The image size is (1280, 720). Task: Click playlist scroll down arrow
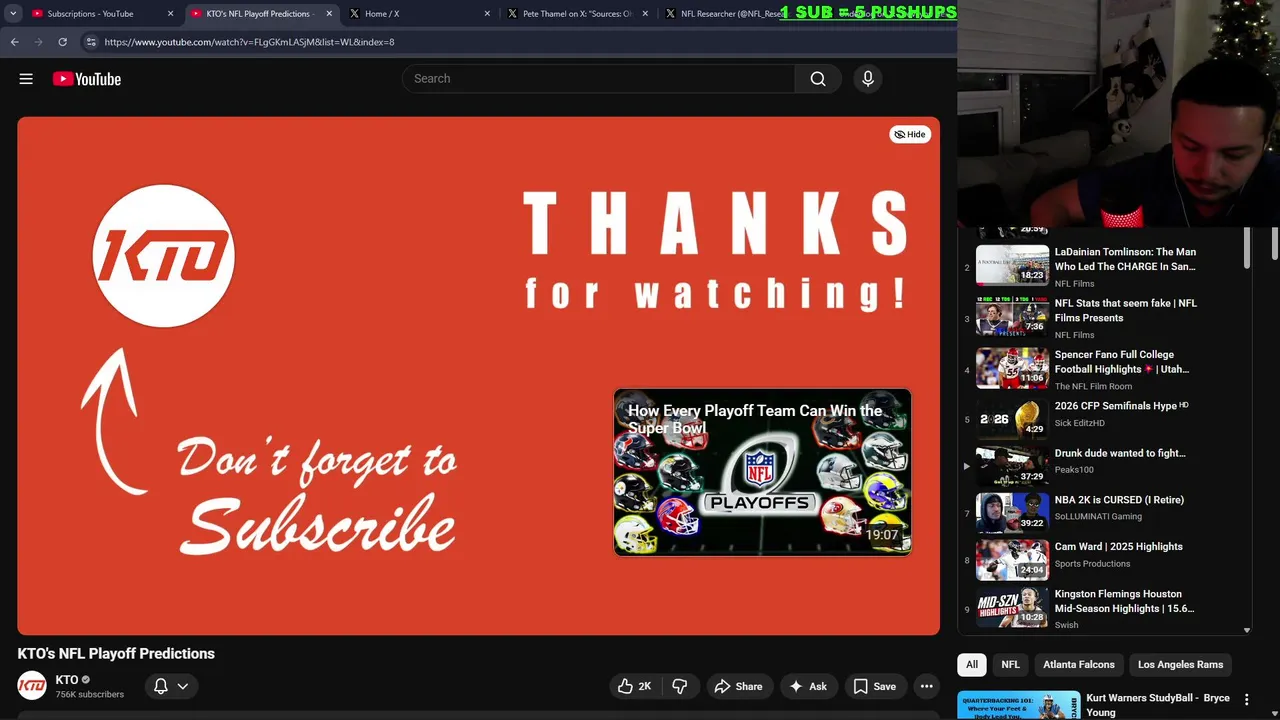click(x=1246, y=630)
